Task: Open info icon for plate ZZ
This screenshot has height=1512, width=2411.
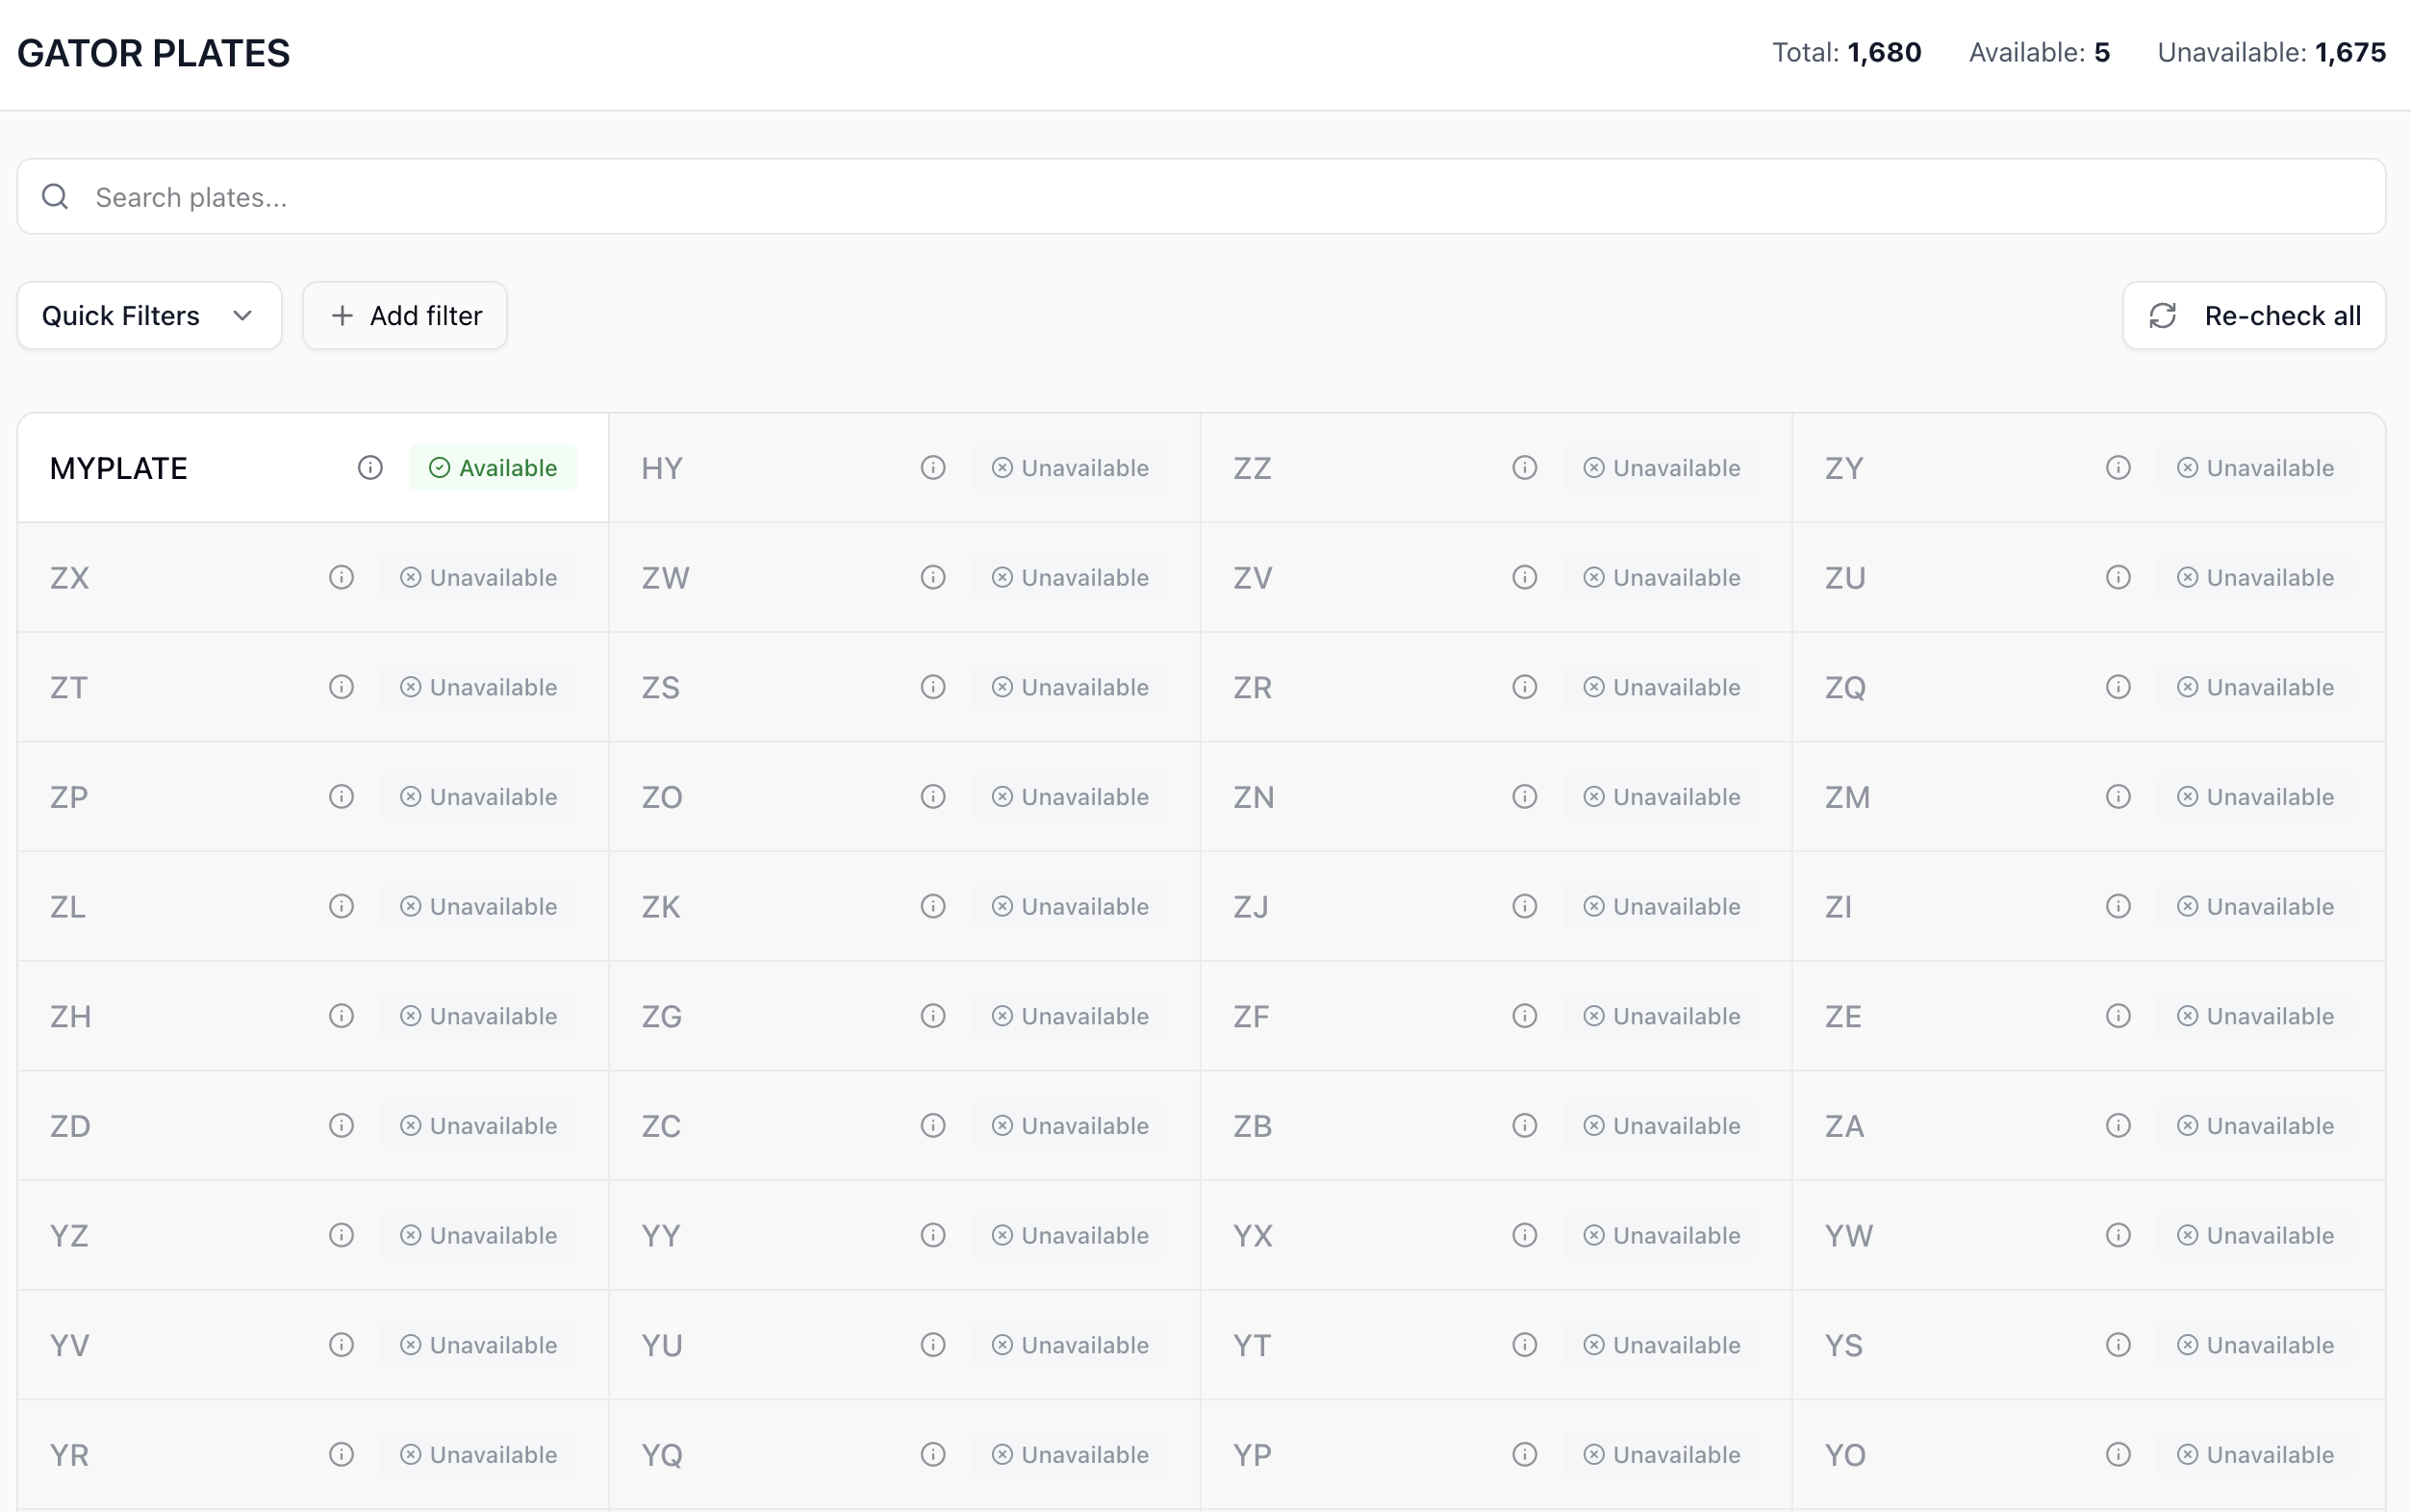Action: pos(1524,468)
